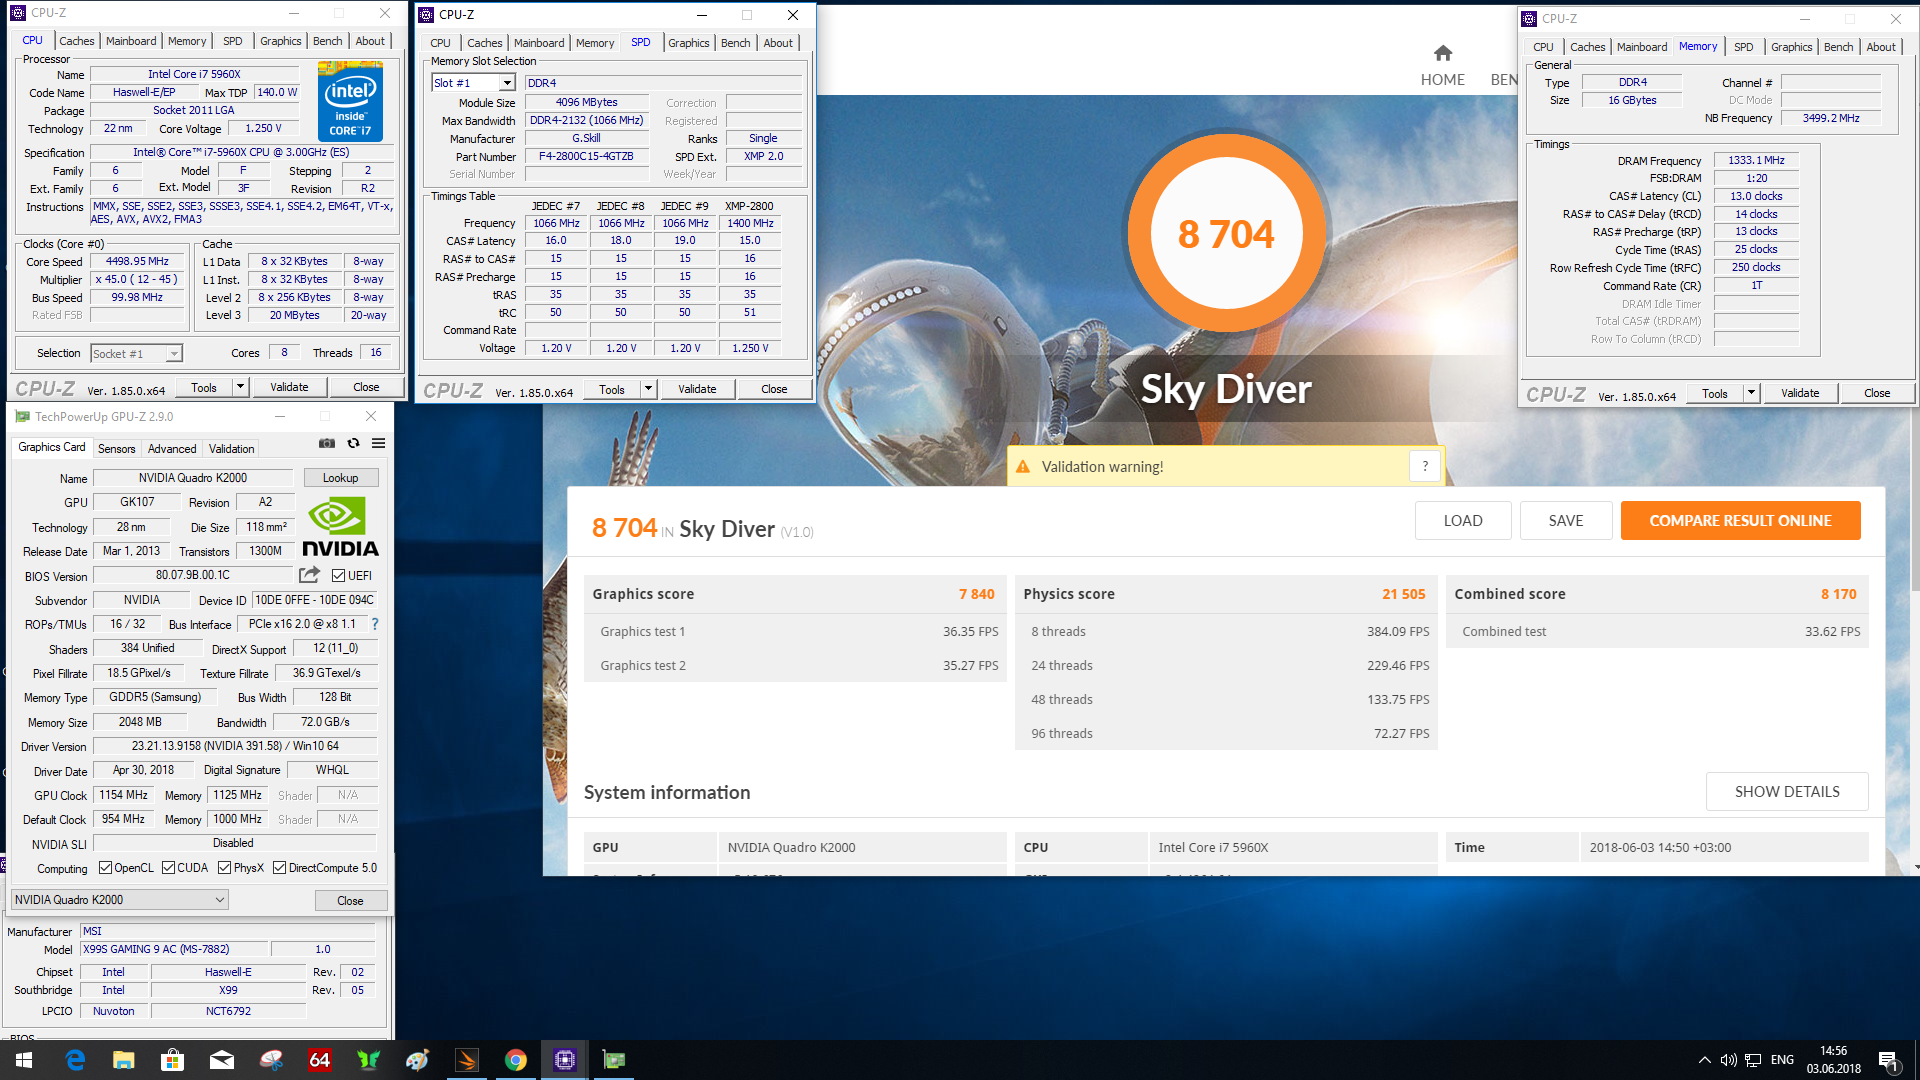
Task: Switch to 3DMark via its taskbar icon
Action: click(x=467, y=1060)
